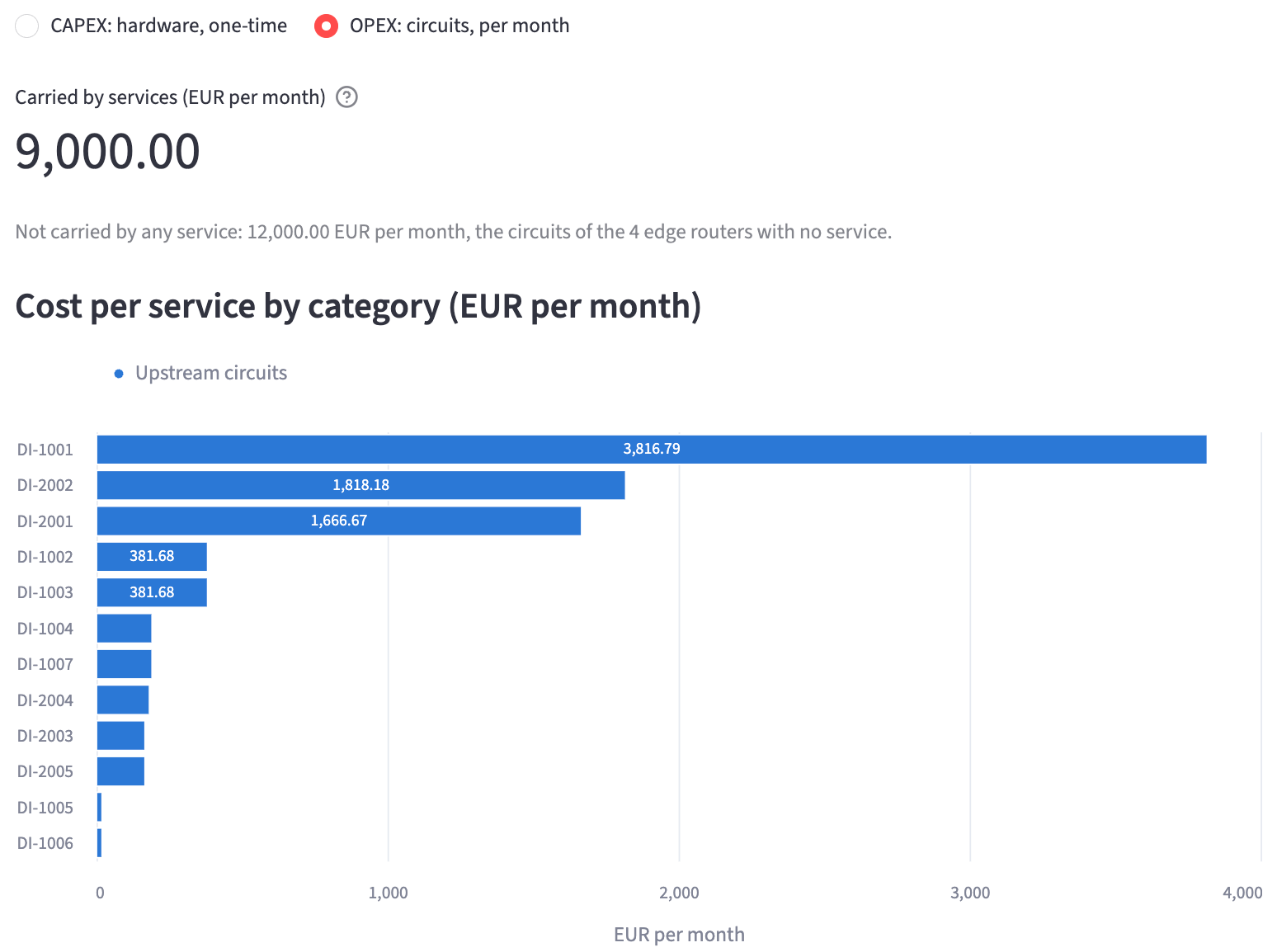Image resolution: width=1277 pixels, height=952 pixels.
Task: Click the DI-1001 bar showing 3,816.79
Action: click(651, 449)
